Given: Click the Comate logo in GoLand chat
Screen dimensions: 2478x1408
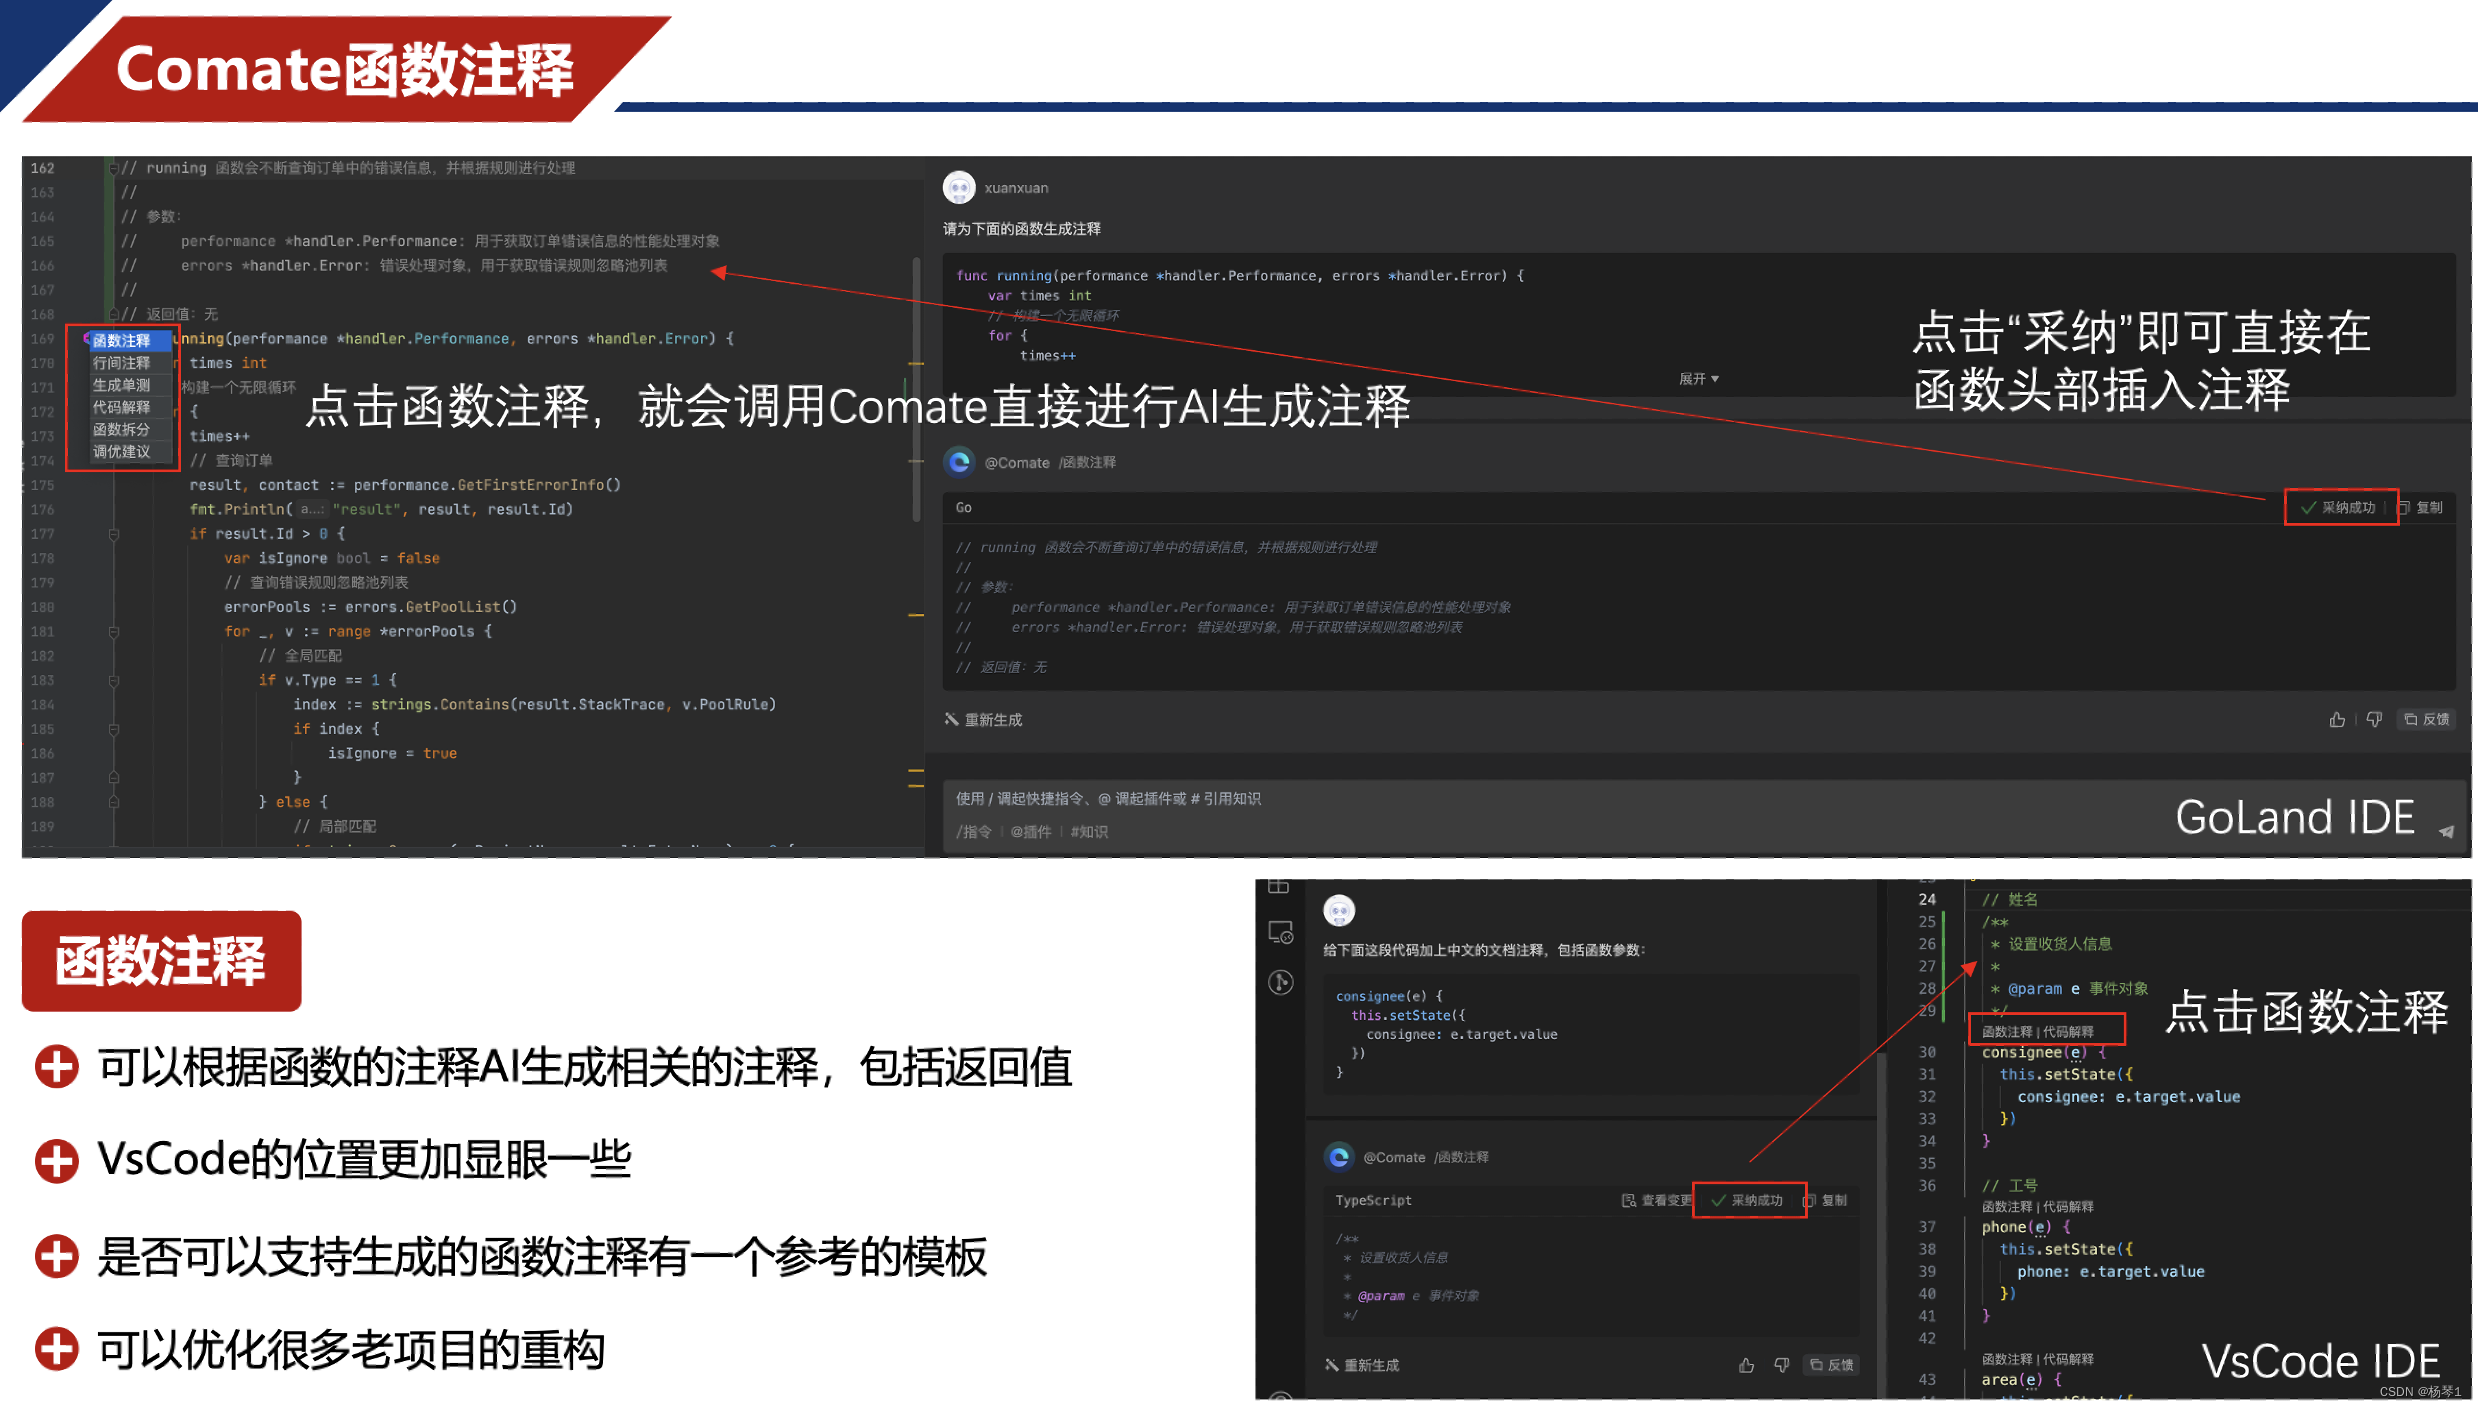Looking at the screenshot, I should tap(959, 462).
